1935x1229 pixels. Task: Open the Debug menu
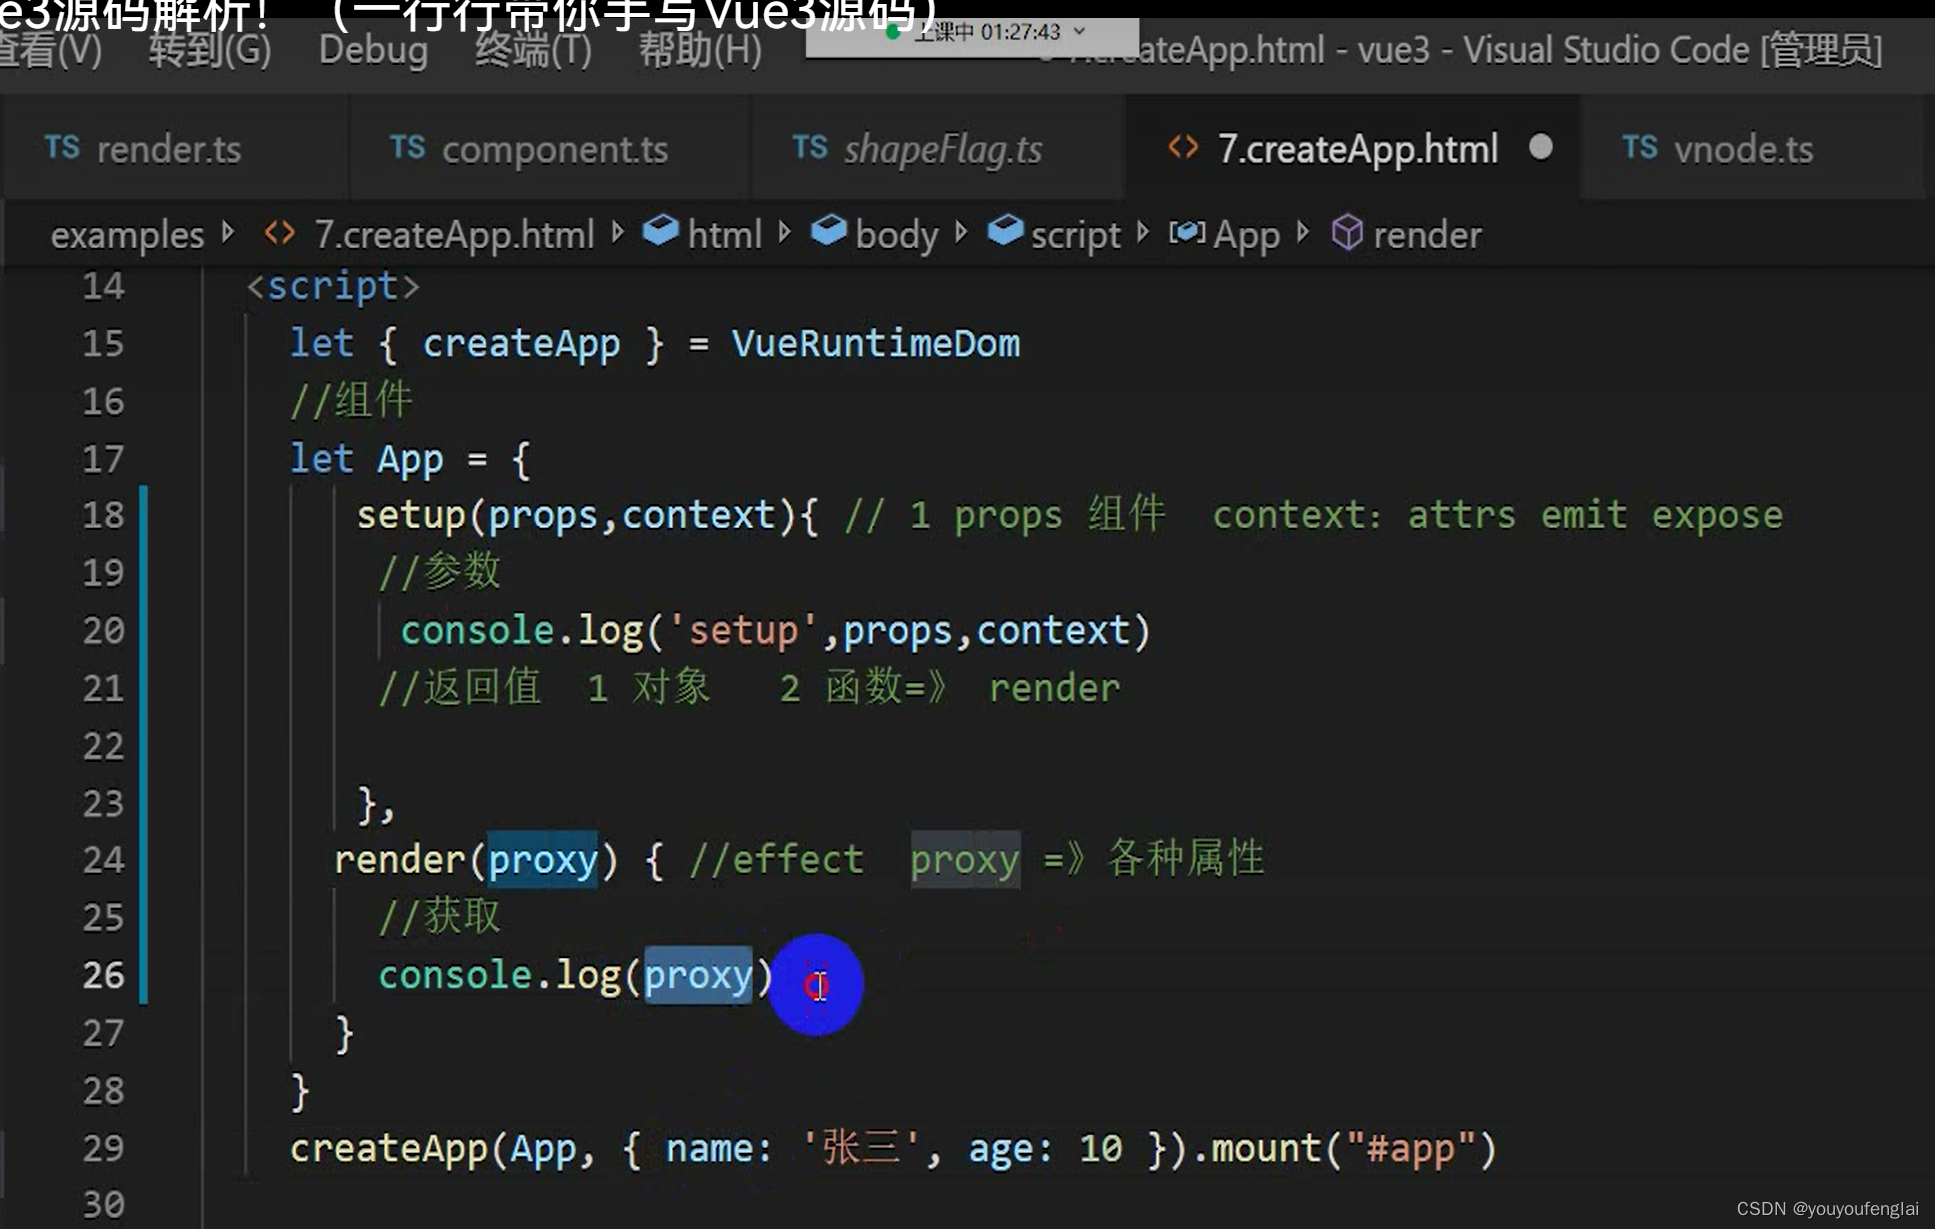(x=373, y=50)
